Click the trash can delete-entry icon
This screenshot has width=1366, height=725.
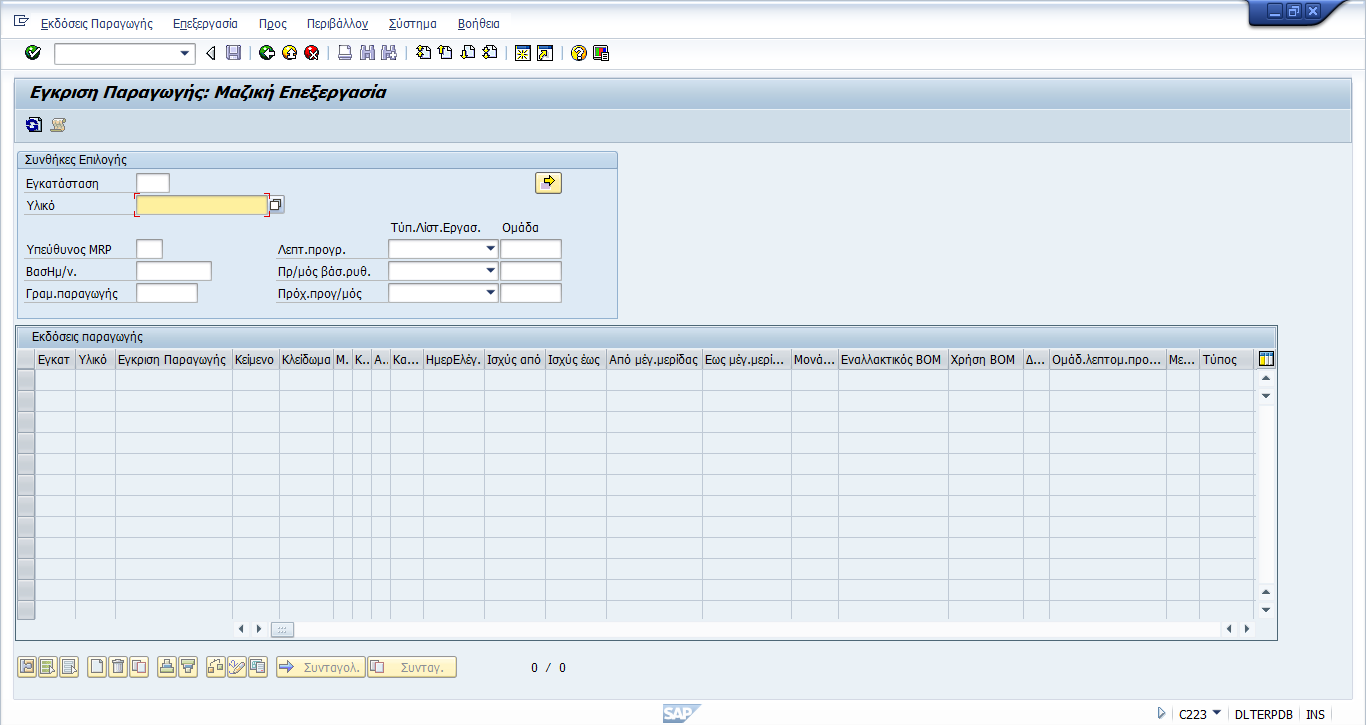pyautogui.click(x=118, y=667)
